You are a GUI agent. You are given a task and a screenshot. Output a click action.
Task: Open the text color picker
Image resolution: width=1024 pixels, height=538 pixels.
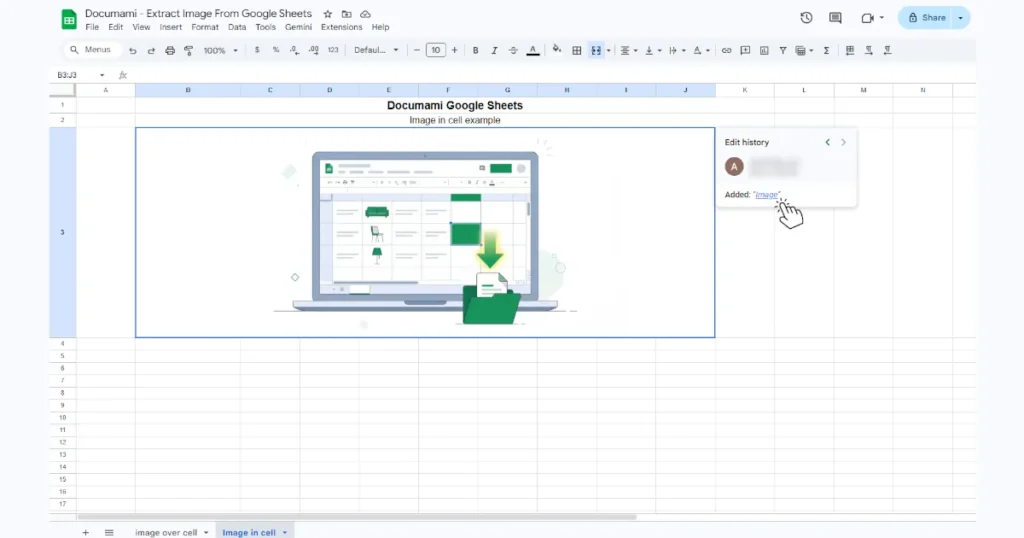[x=533, y=50]
